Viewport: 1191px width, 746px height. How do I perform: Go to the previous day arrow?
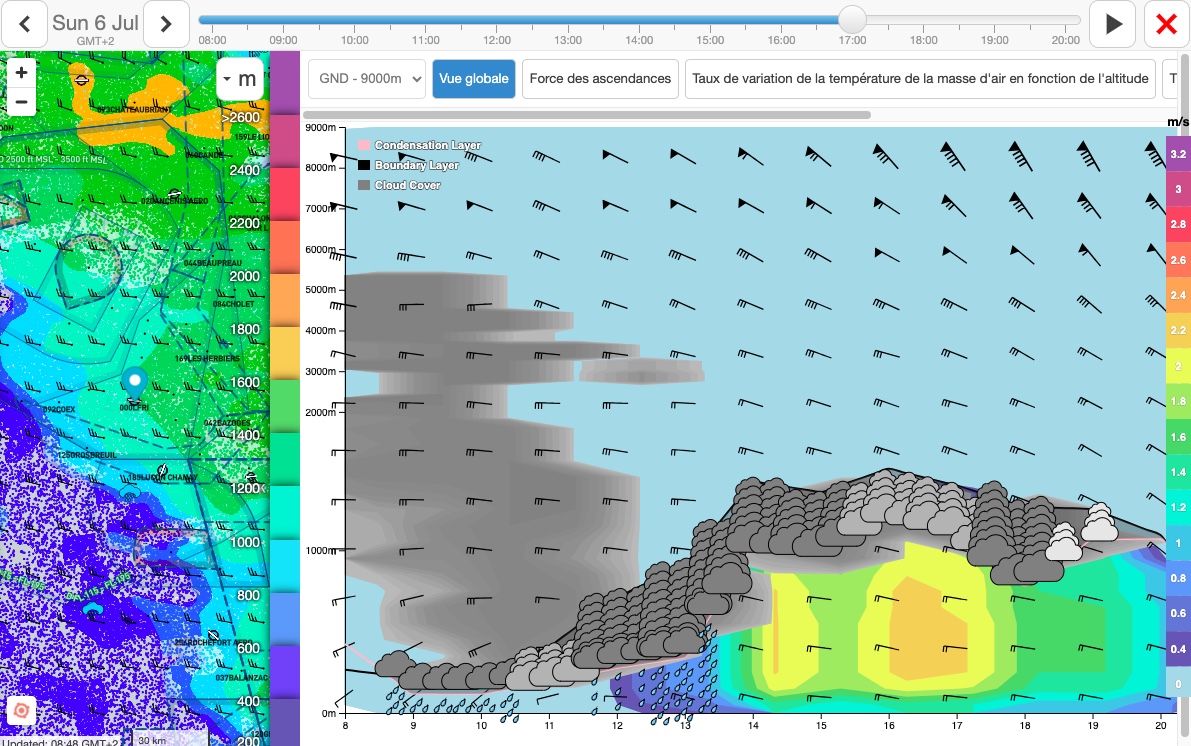tap(23, 24)
